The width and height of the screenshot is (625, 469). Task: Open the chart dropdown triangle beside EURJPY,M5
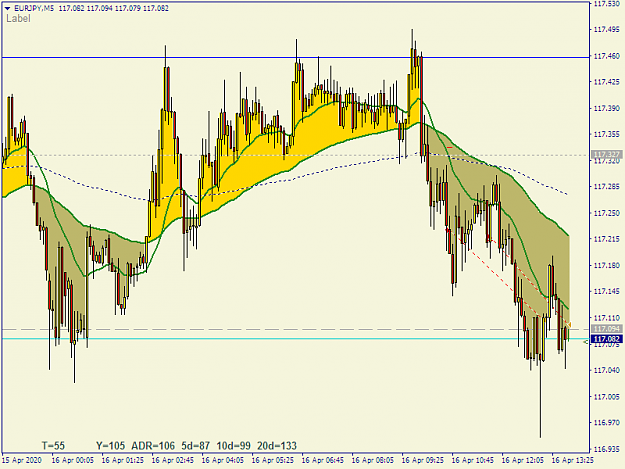7,8
